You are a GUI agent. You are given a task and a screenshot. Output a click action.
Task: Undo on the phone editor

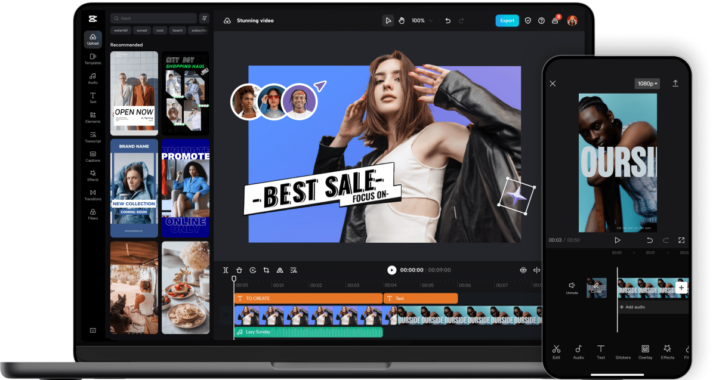point(649,240)
